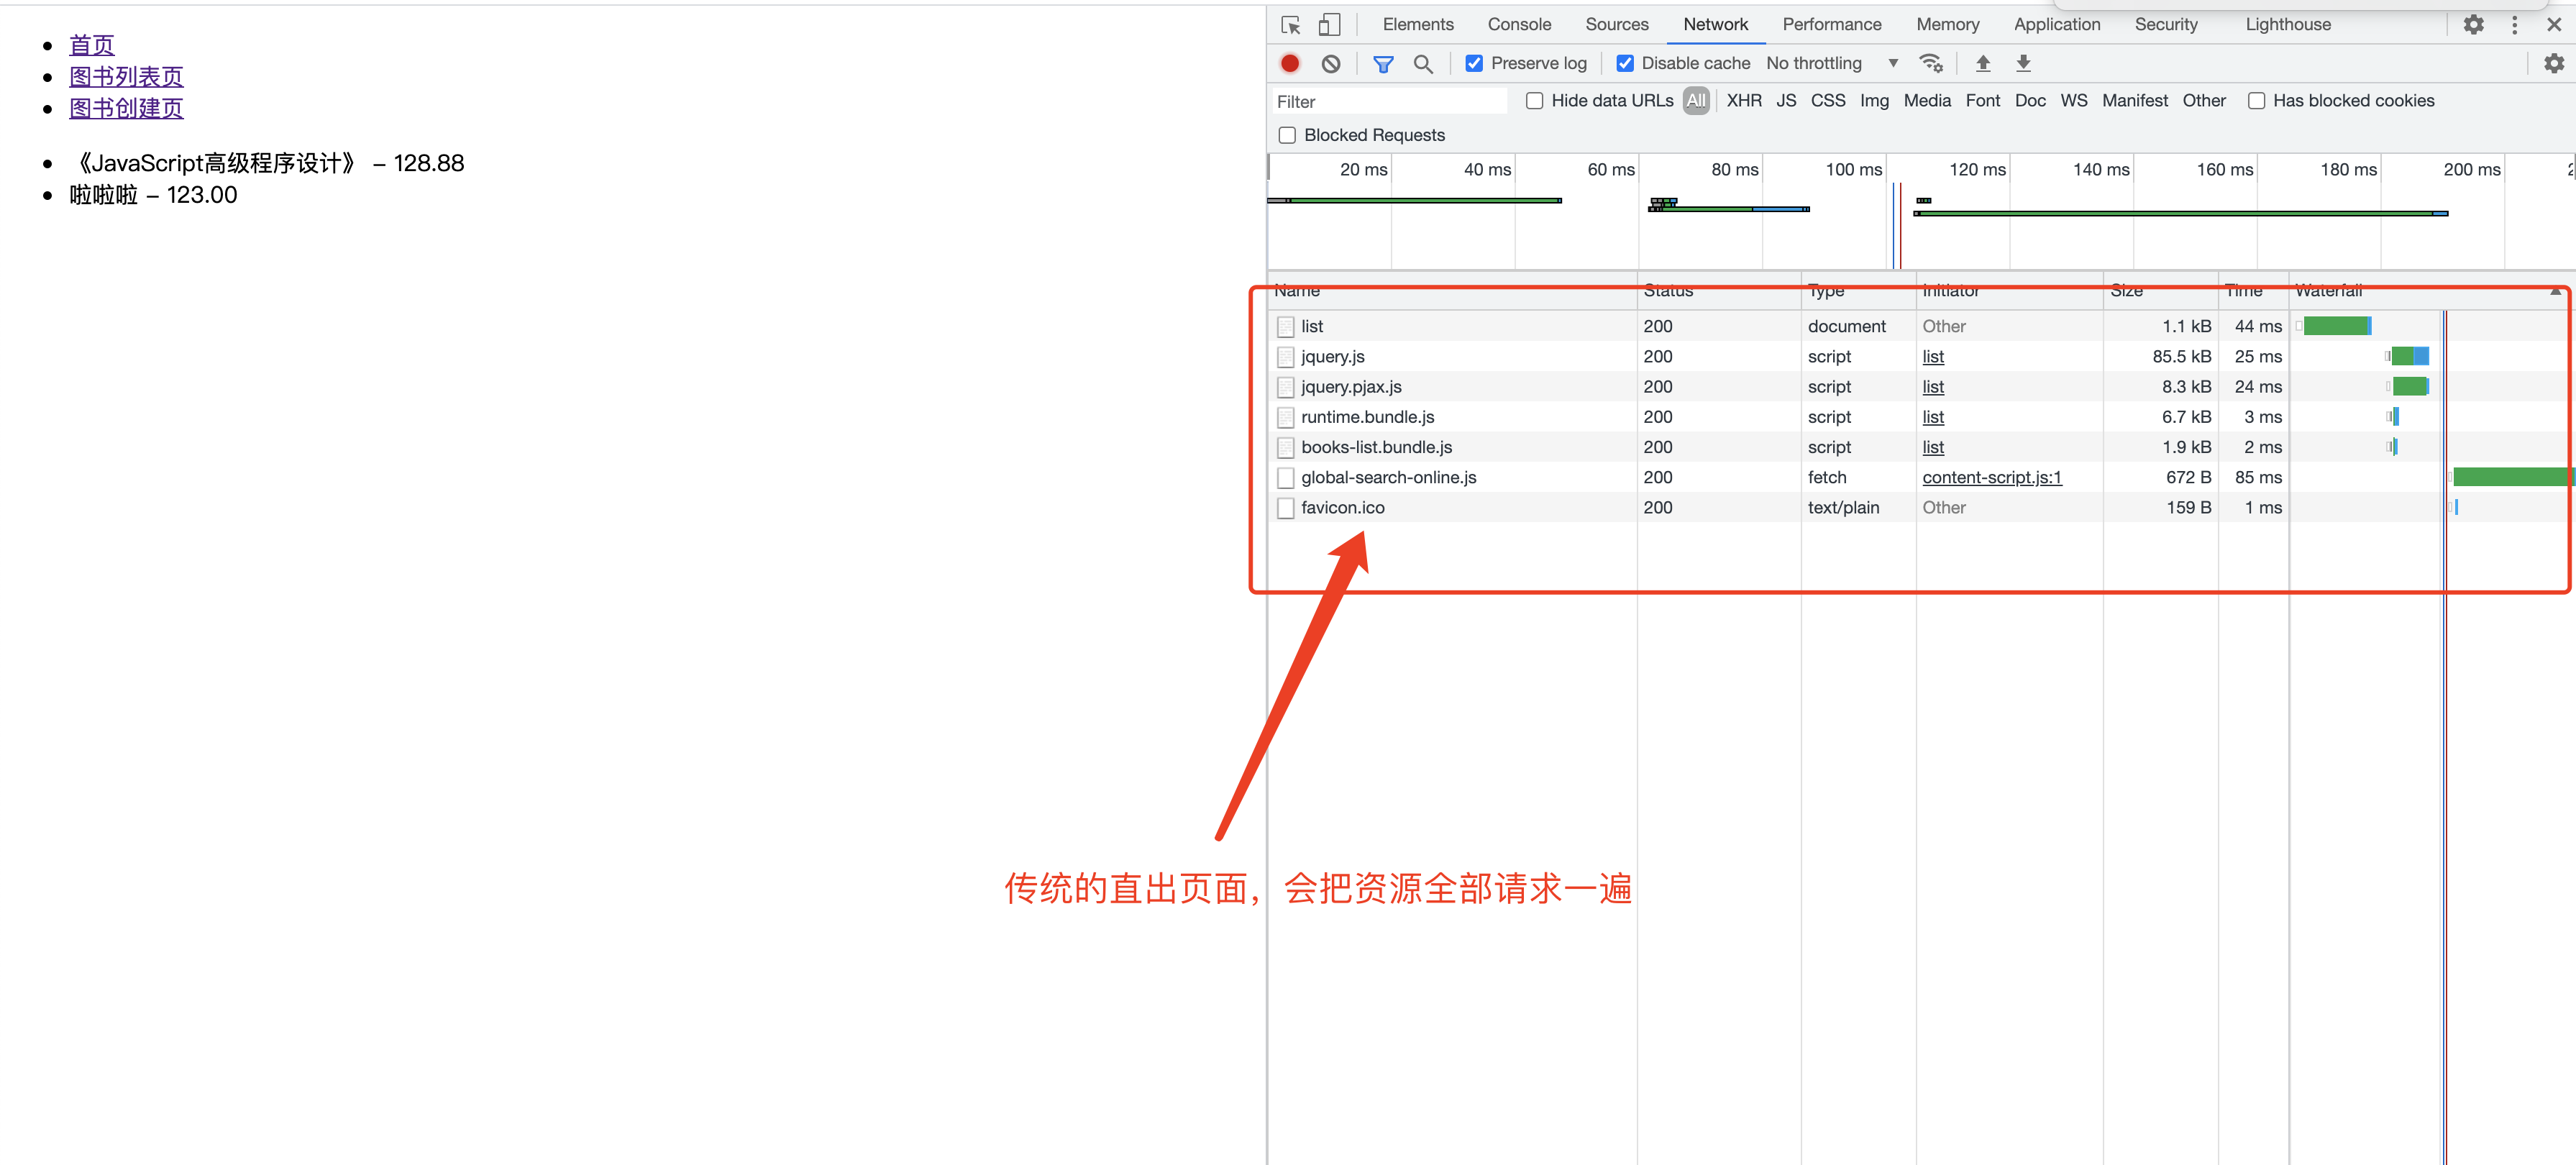Filter requests by Manifest
This screenshot has height=1165, width=2576.
2134,101
